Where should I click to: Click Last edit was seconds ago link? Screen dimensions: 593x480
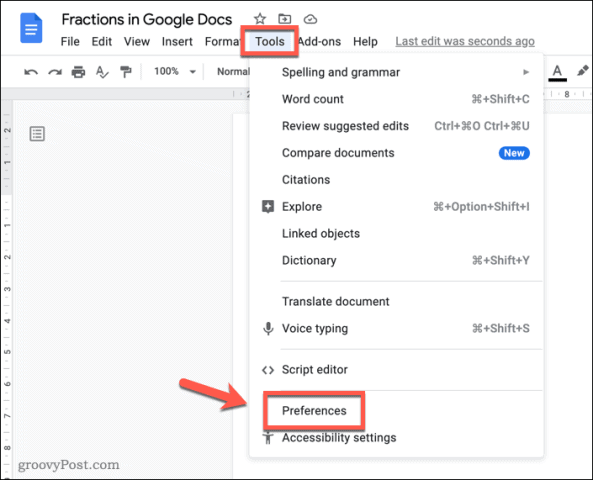(465, 41)
